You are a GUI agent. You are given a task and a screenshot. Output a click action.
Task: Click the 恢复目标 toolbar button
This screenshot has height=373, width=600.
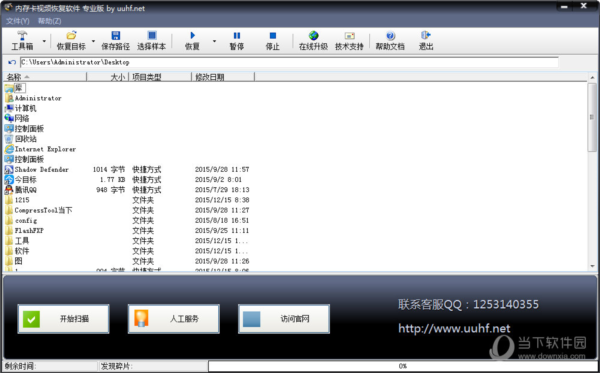coord(71,41)
